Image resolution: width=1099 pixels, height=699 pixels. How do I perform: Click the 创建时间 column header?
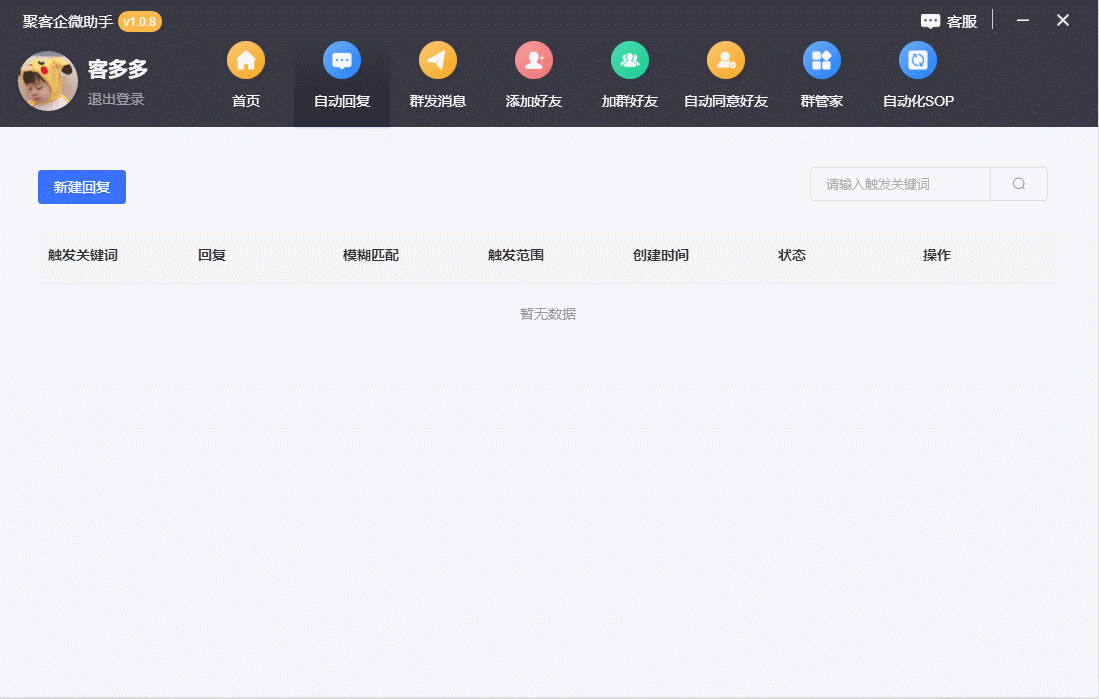point(661,255)
